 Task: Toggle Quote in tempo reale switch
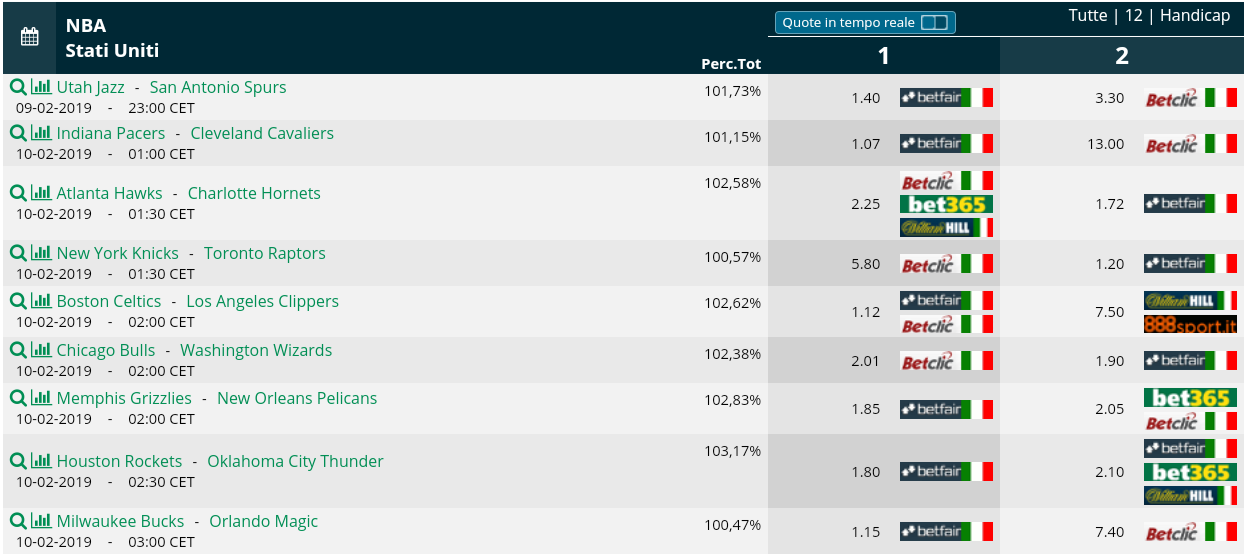click(x=933, y=22)
